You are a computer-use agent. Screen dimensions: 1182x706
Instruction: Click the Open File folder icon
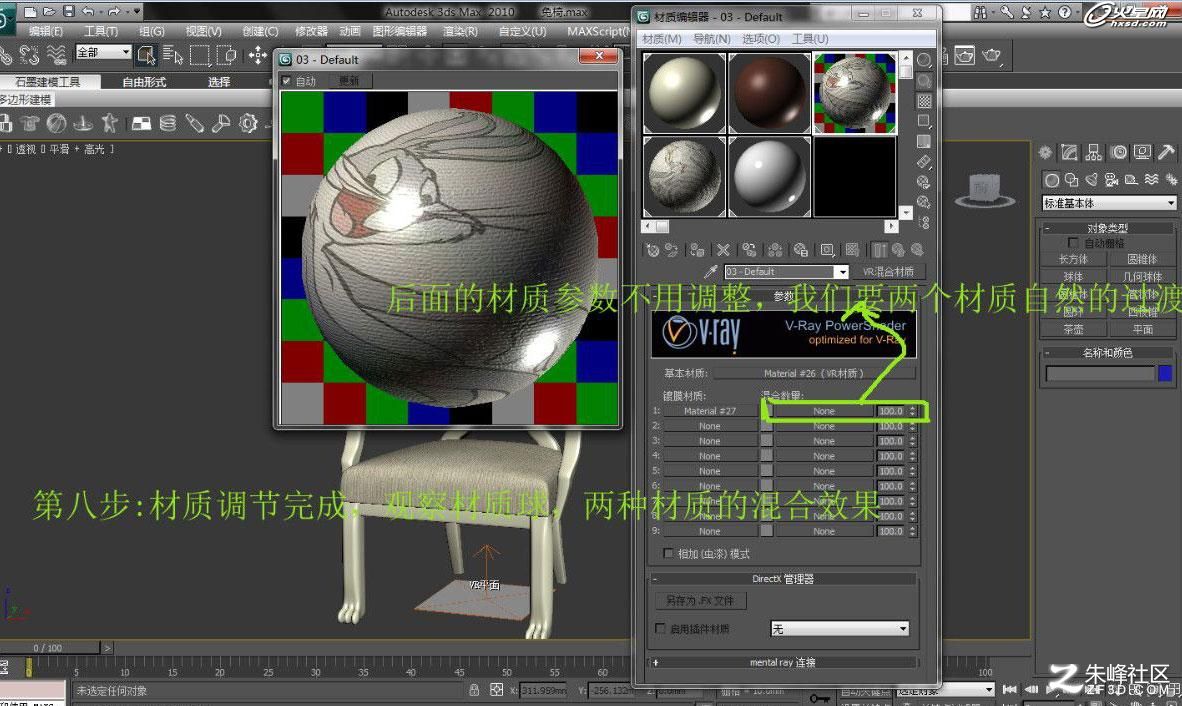click(x=49, y=11)
